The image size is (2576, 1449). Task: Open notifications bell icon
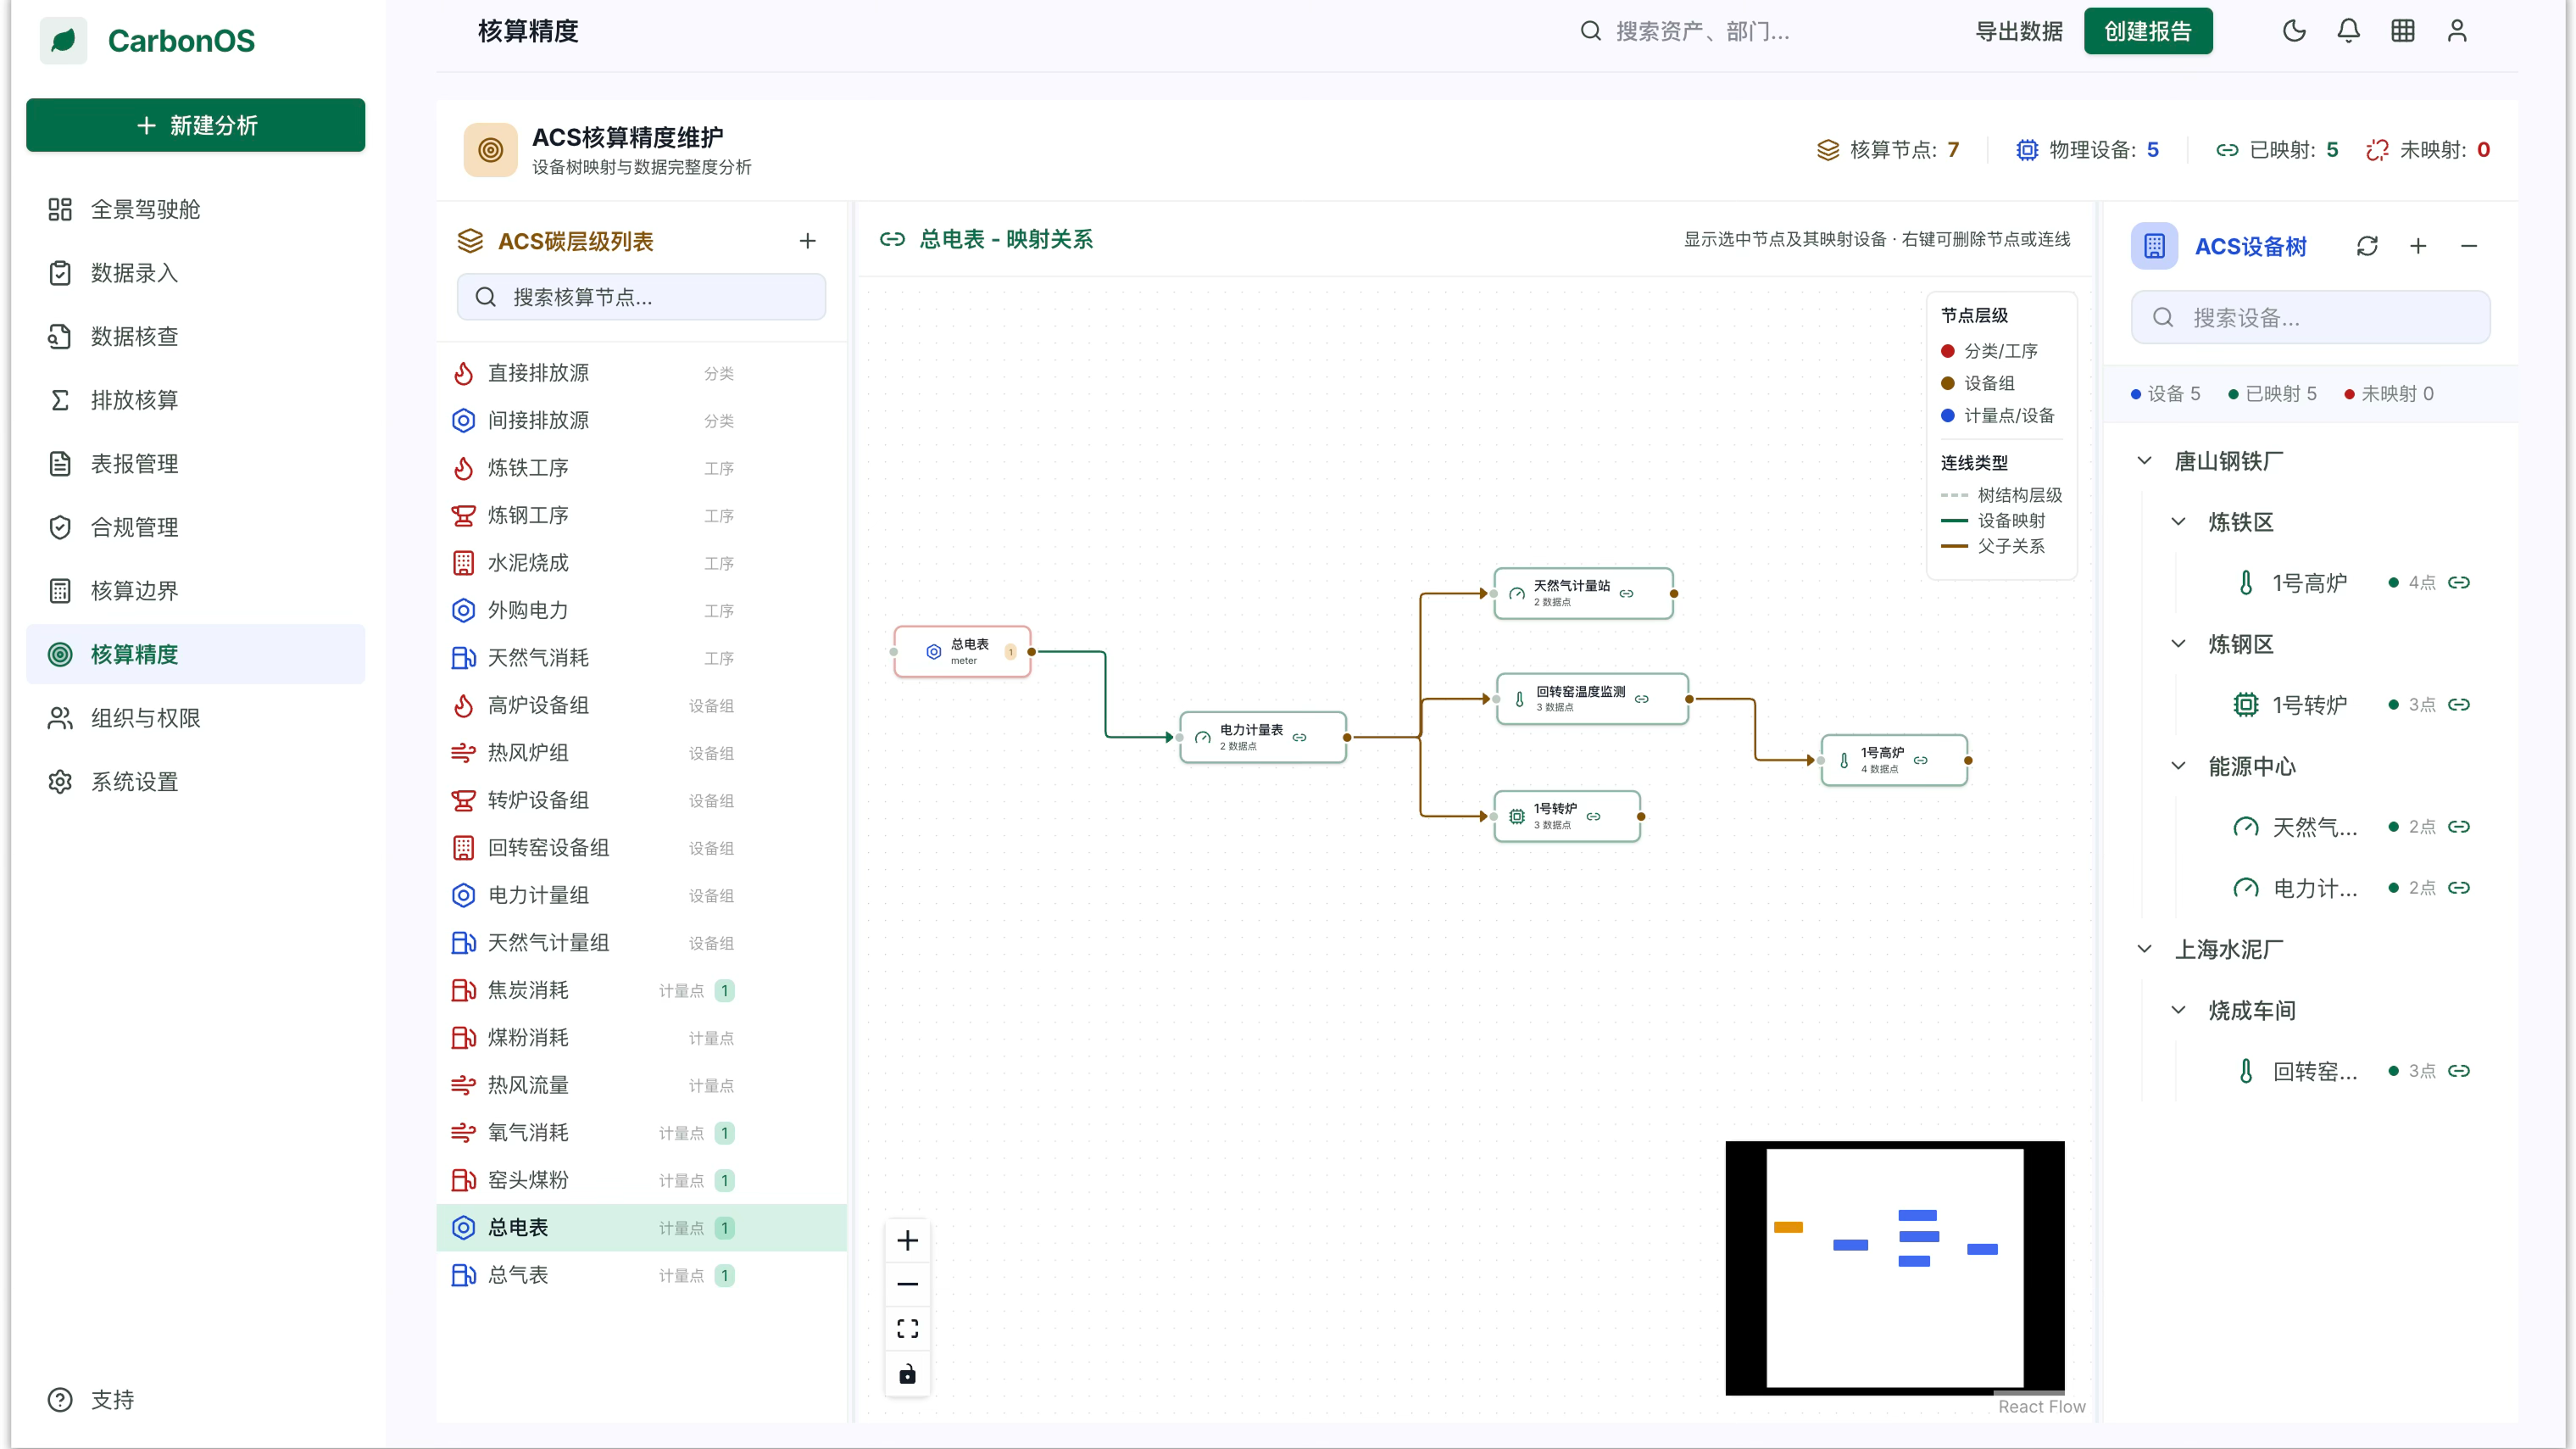point(2348,31)
